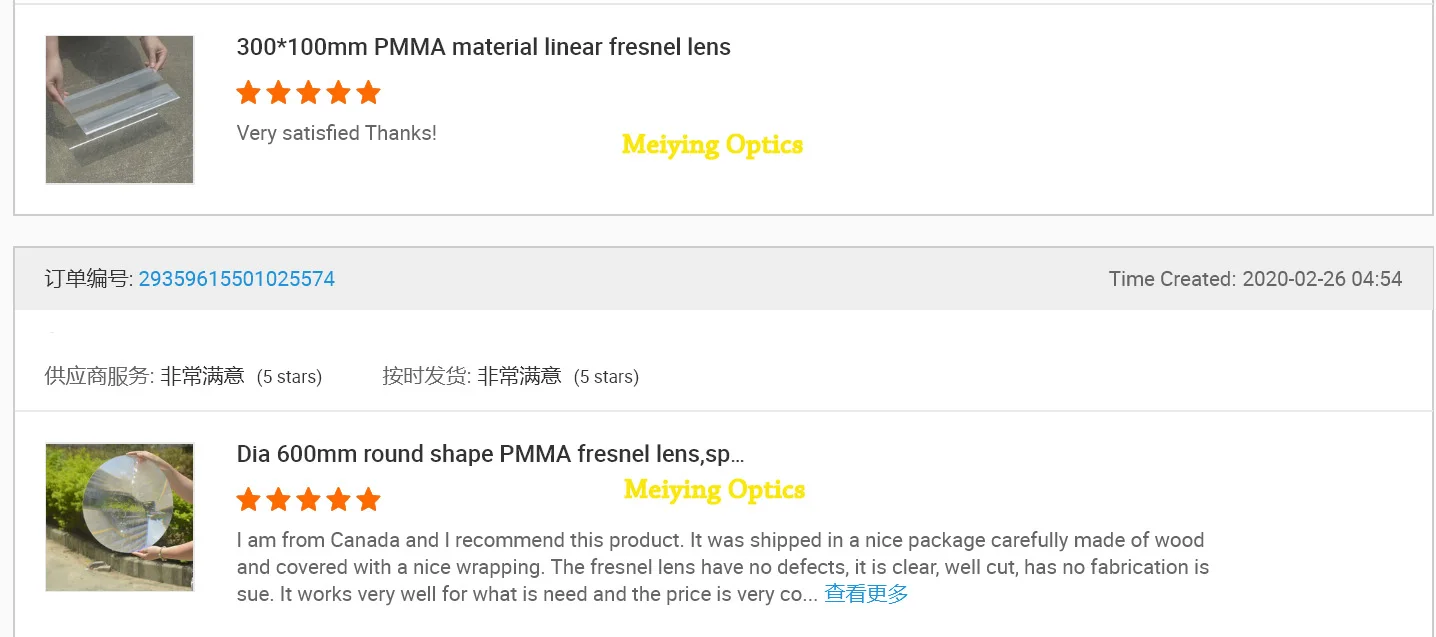Open the linear fresnel lens product thumbnail
1436x637 pixels.
[119, 110]
